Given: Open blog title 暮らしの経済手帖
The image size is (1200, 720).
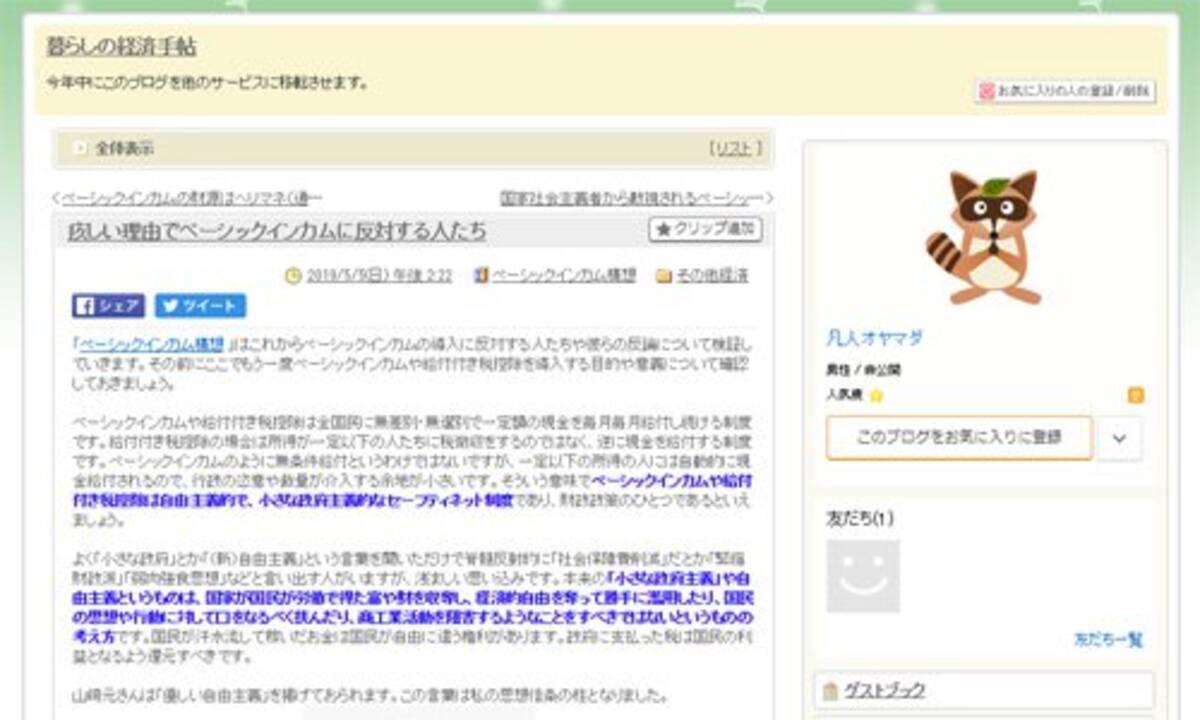Looking at the screenshot, I should point(121,47).
